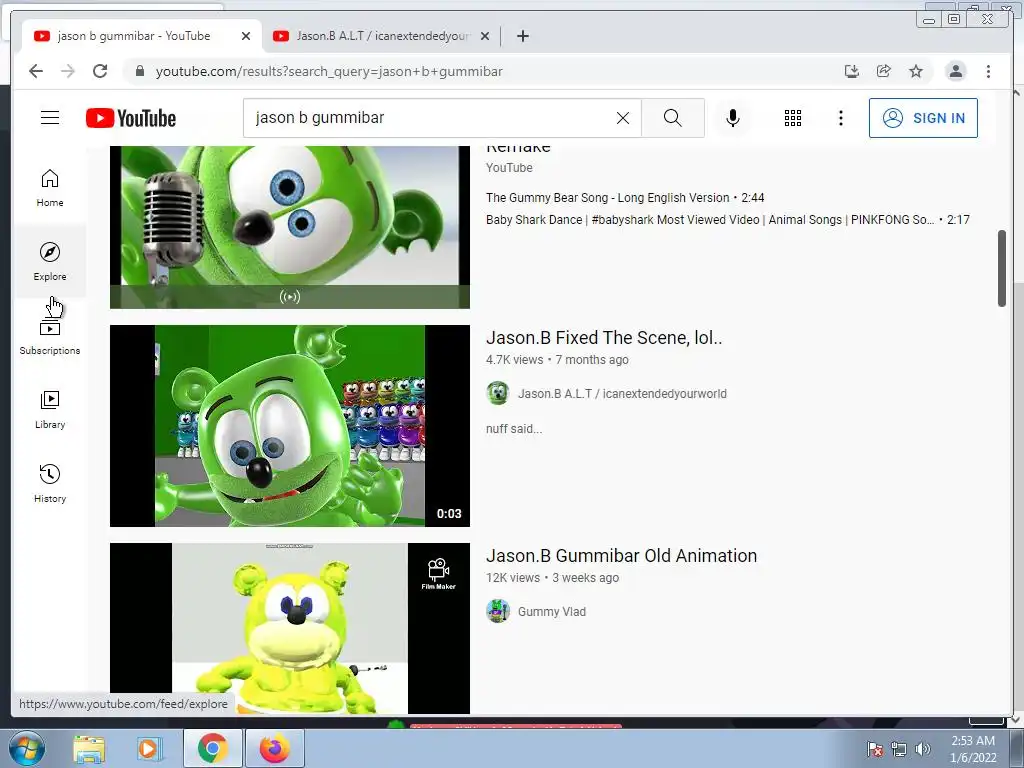
Task: Click the magnifier search button
Action: pyautogui.click(x=673, y=118)
